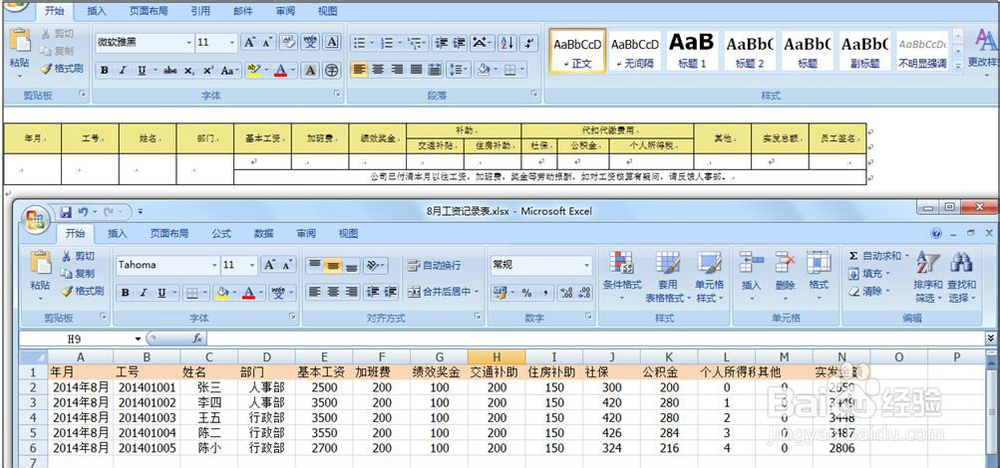
Task: Apply strikethrough in the Word font group
Action: coord(170,70)
